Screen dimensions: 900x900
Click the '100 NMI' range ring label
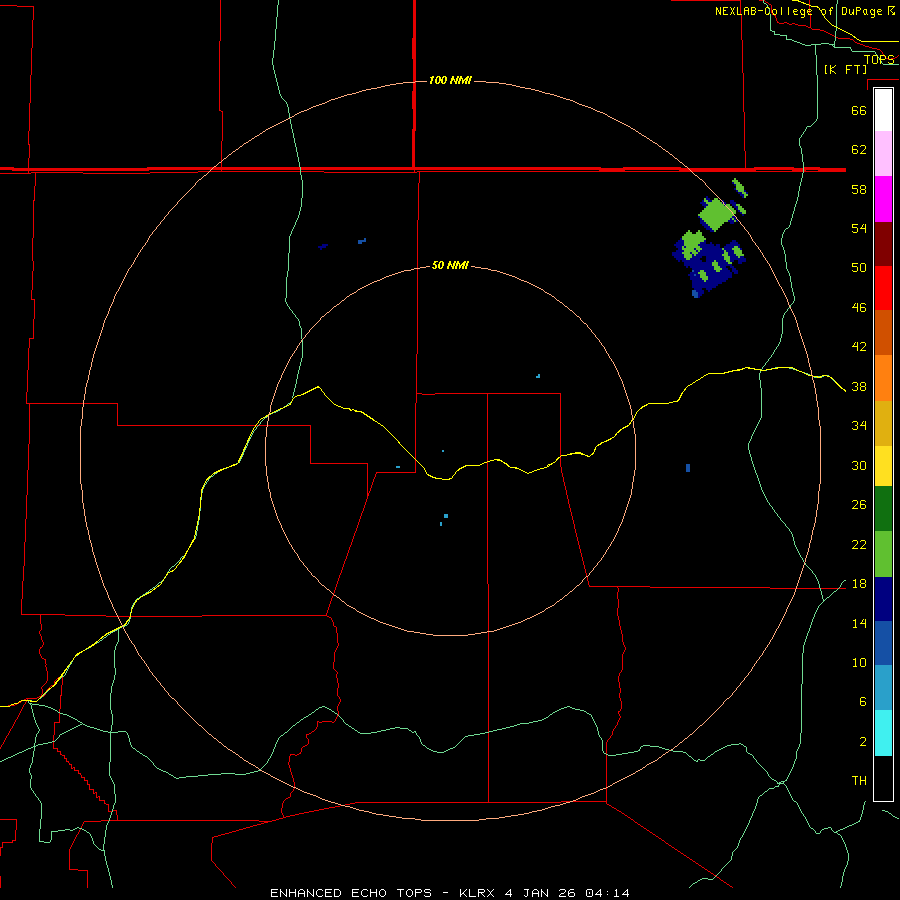[x=450, y=80]
